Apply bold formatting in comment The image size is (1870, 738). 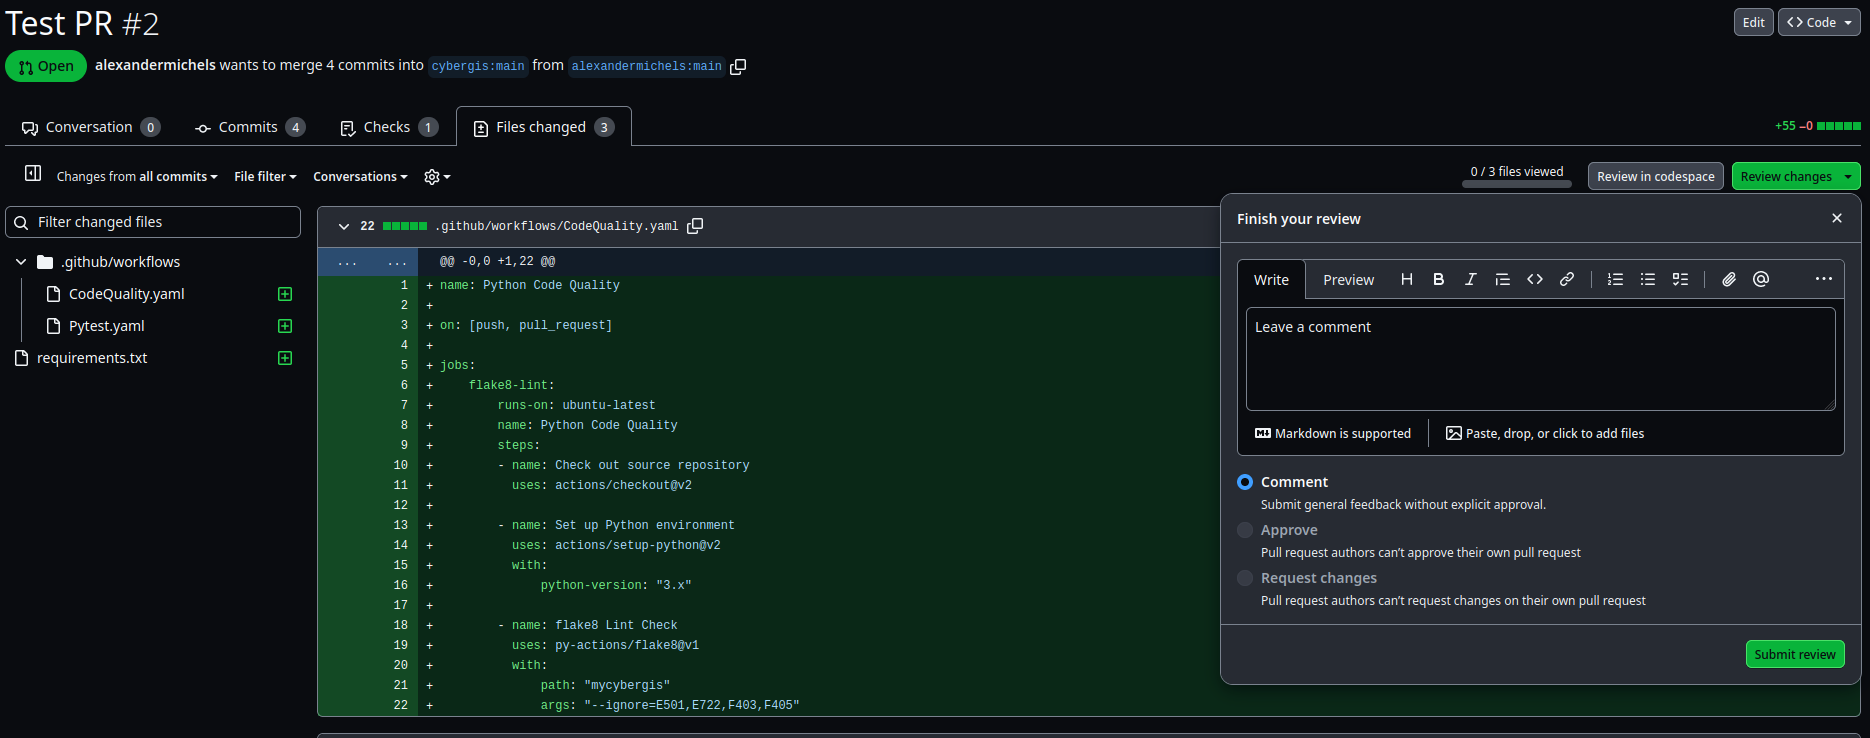(x=1439, y=279)
